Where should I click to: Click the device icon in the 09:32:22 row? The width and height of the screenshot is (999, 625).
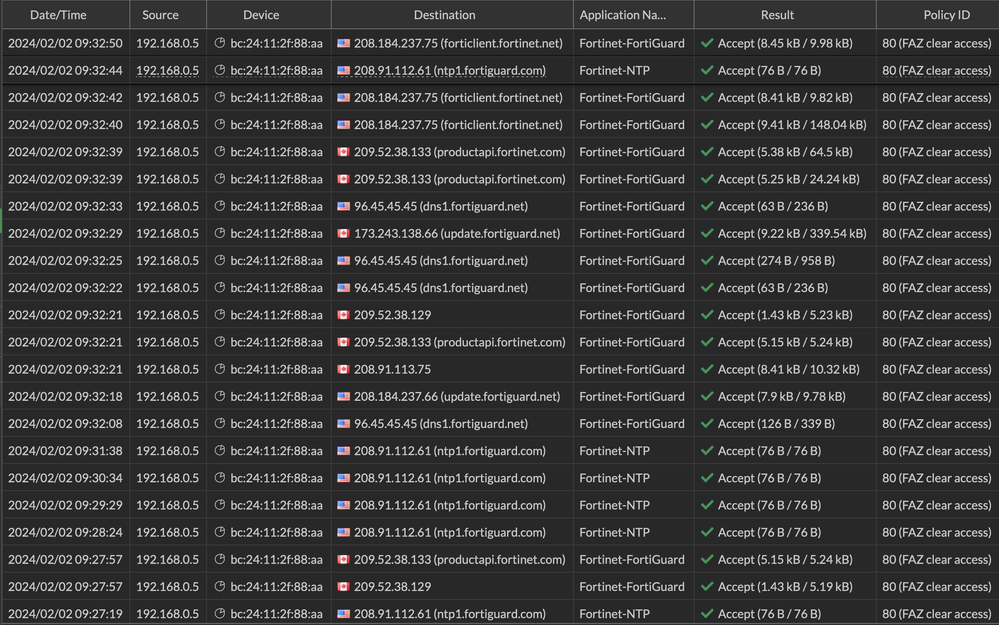220,288
